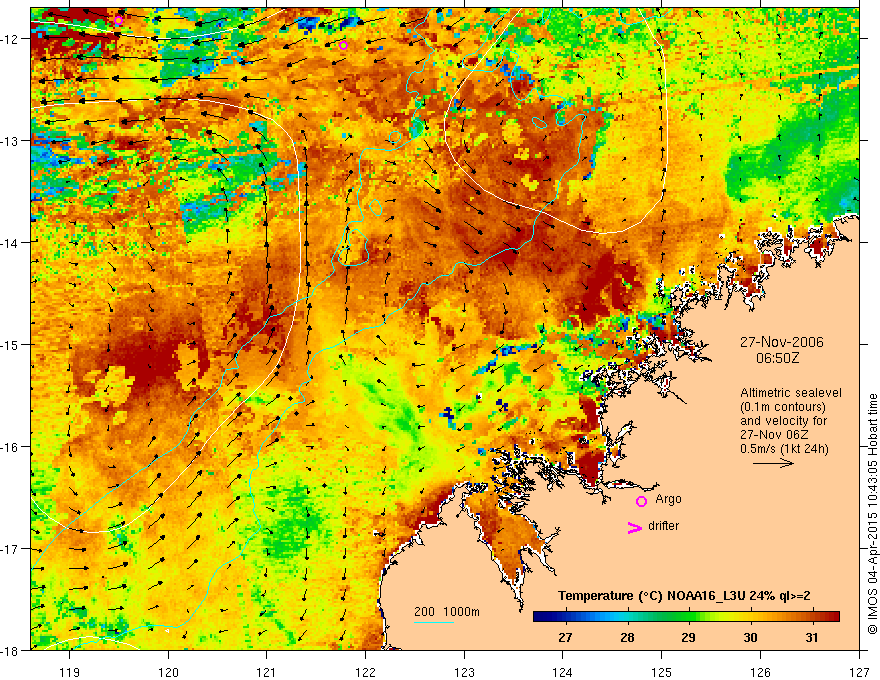Click the IMOS copyright timestamp text

[873, 514]
